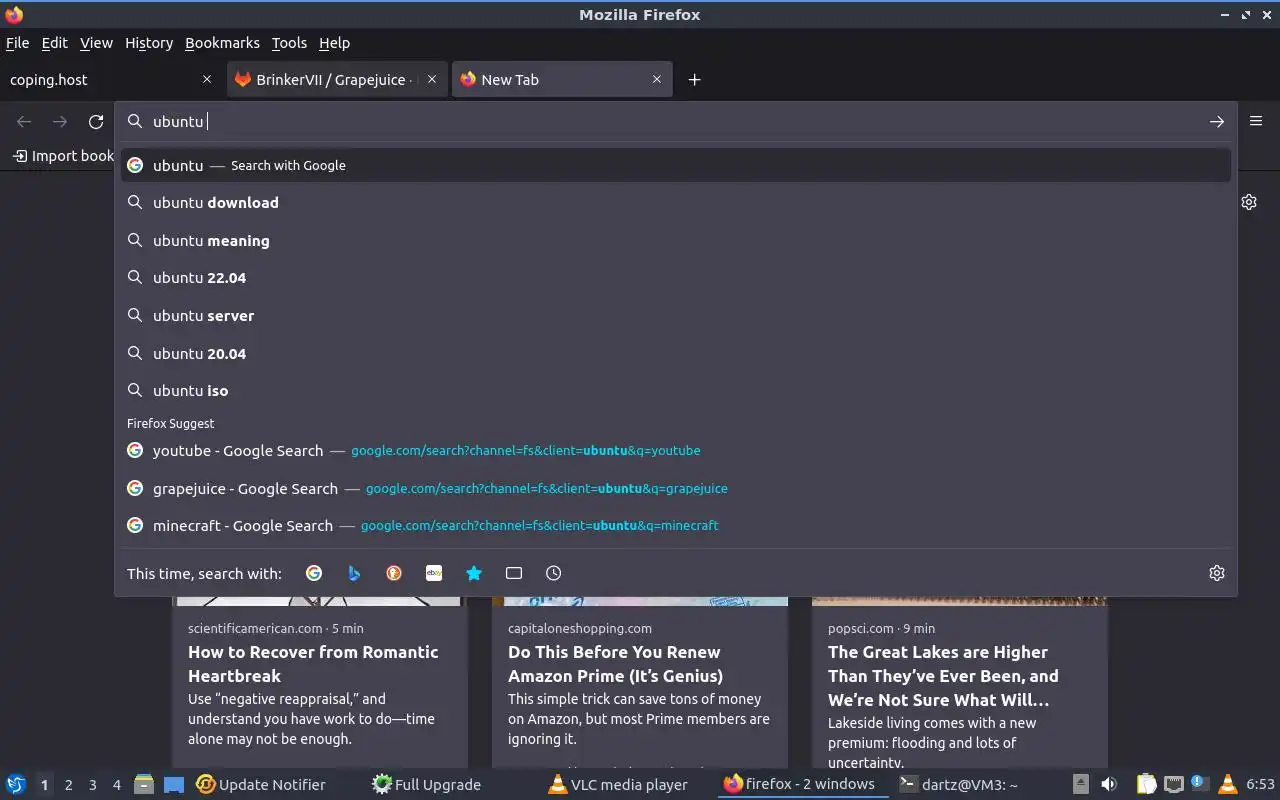Show desktop via taskbar icon
The height and width of the screenshot is (800, 1280).
pyautogui.click(x=173, y=784)
